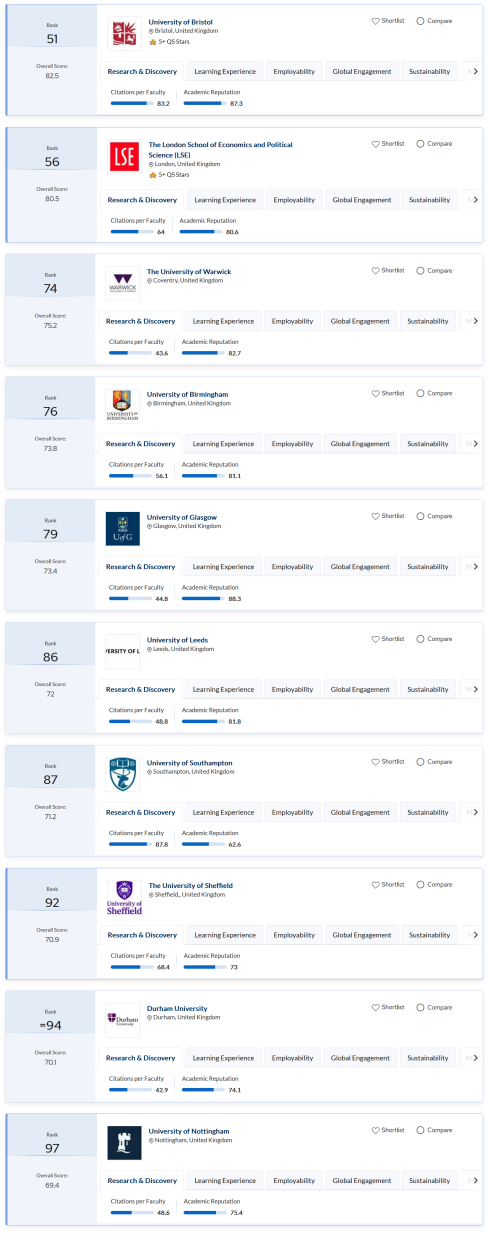Shortlist University of Bristol with heart icon
The width and height of the screenshot is (488, 1234).
pos(376,21)
